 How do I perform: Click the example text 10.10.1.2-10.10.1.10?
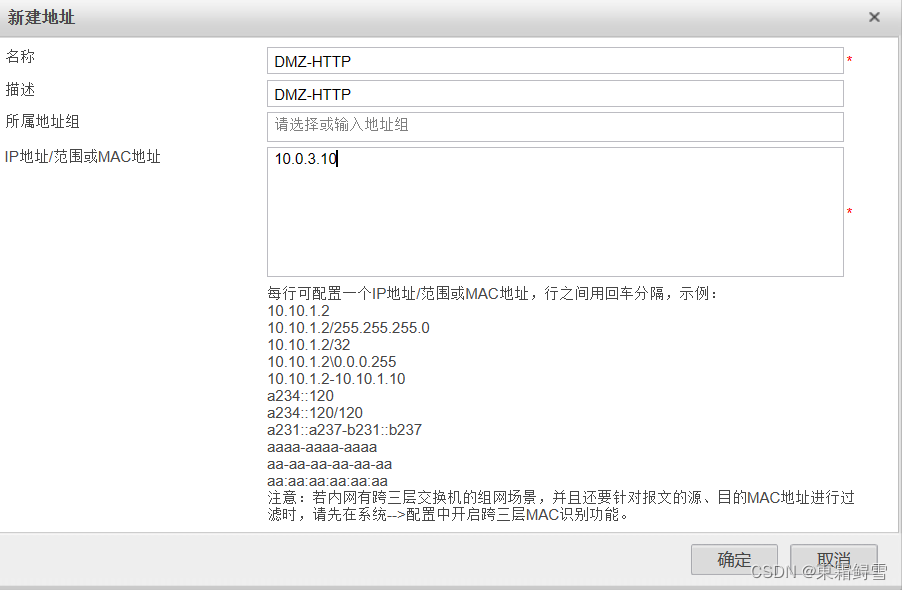[336, 379]
